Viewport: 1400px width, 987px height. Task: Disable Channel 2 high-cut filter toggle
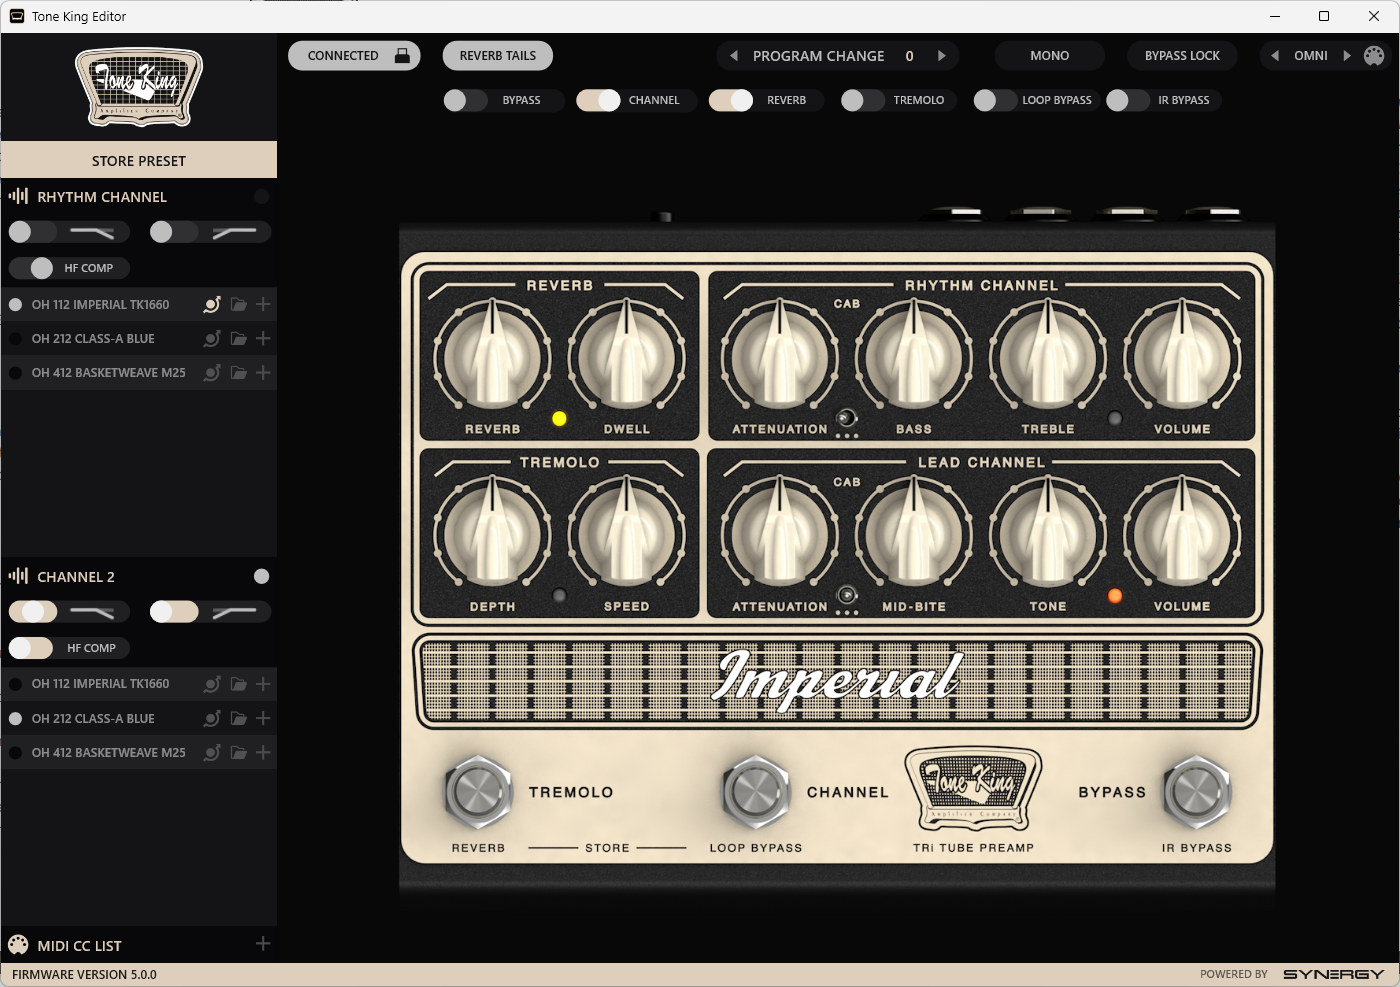click(x=33, y=612)
